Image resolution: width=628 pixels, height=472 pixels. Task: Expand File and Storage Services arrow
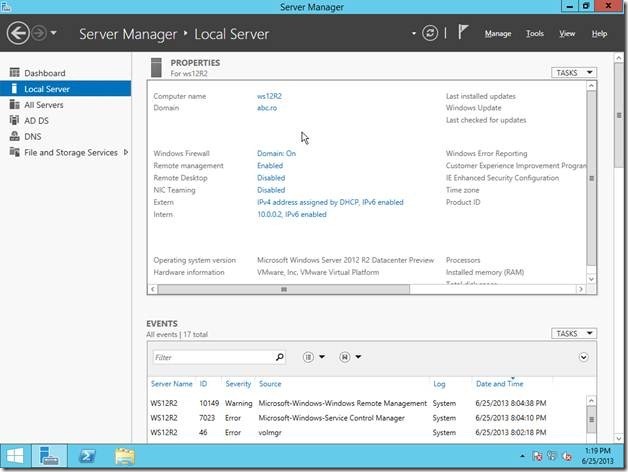pyautogui.click(x=126, y=152)
